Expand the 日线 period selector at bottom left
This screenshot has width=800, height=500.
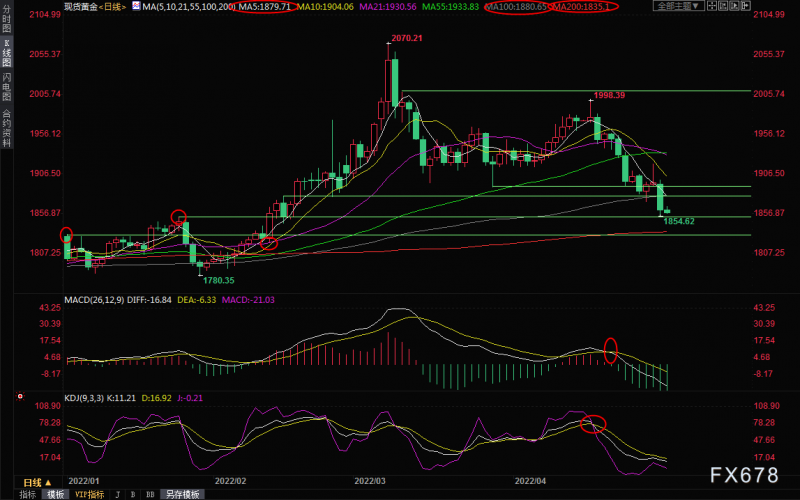click(x=36, y=484)
